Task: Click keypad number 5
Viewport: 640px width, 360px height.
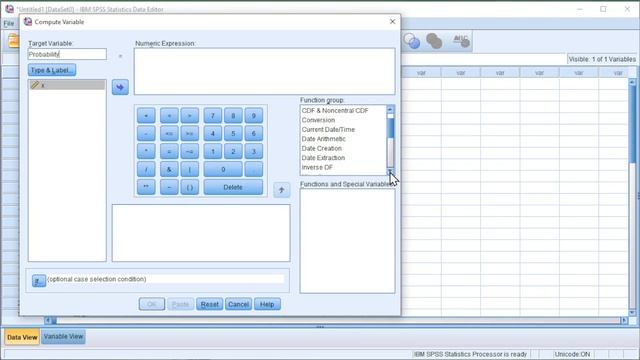Action: click(x=233, y=133)
